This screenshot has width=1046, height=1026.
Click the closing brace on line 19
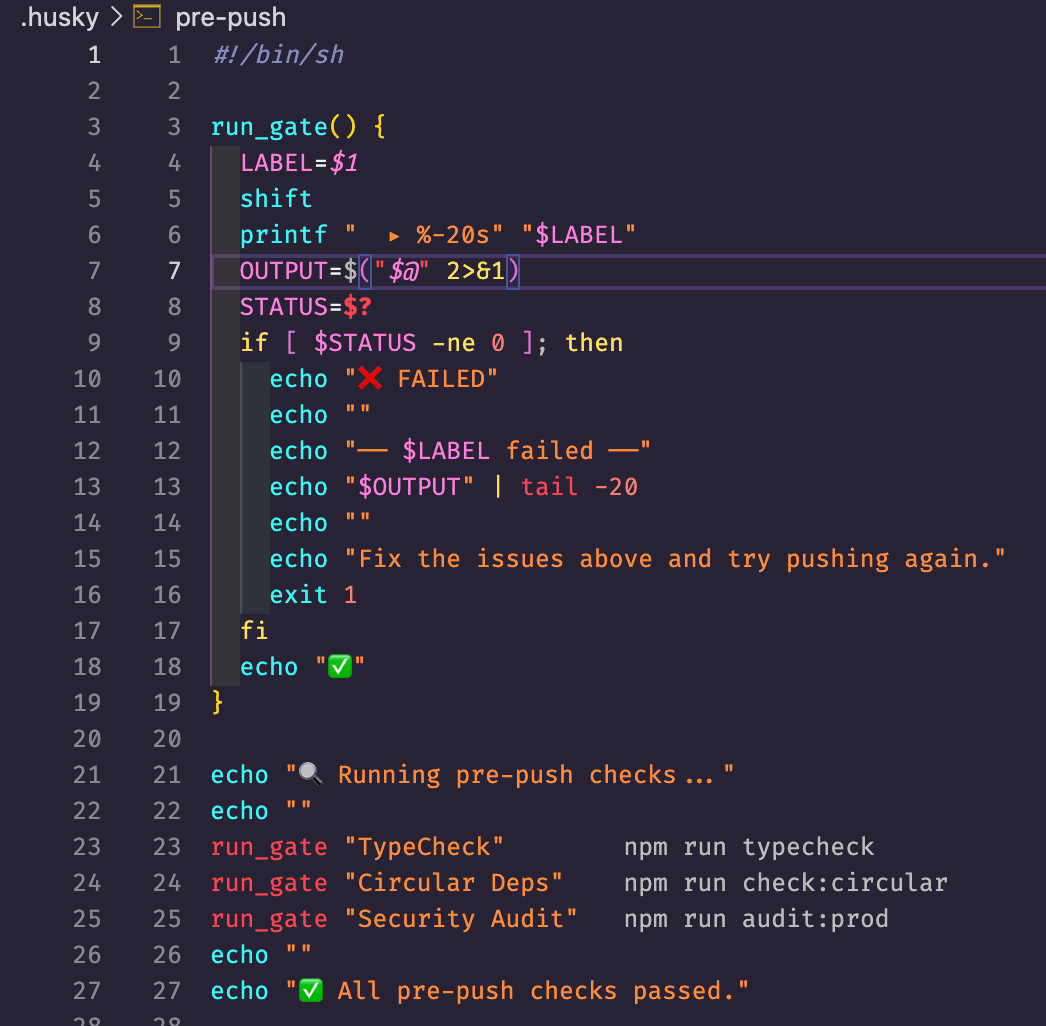217,703
